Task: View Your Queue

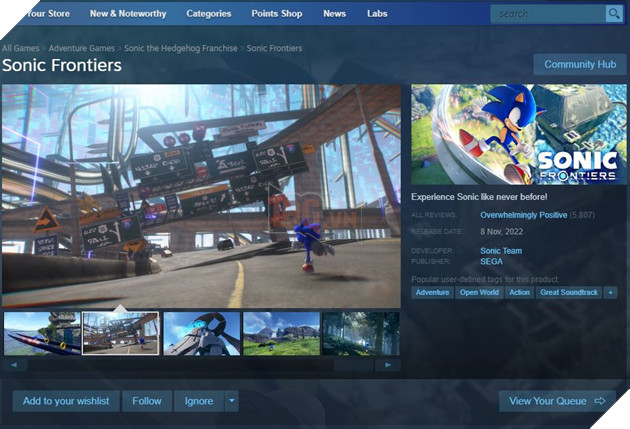Action: click(x=557, y=401)
